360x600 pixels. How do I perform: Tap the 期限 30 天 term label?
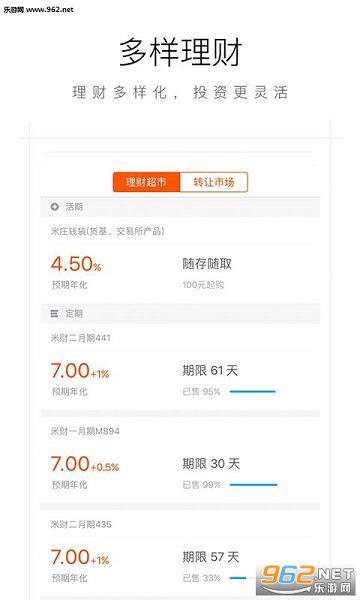(211, 464)
